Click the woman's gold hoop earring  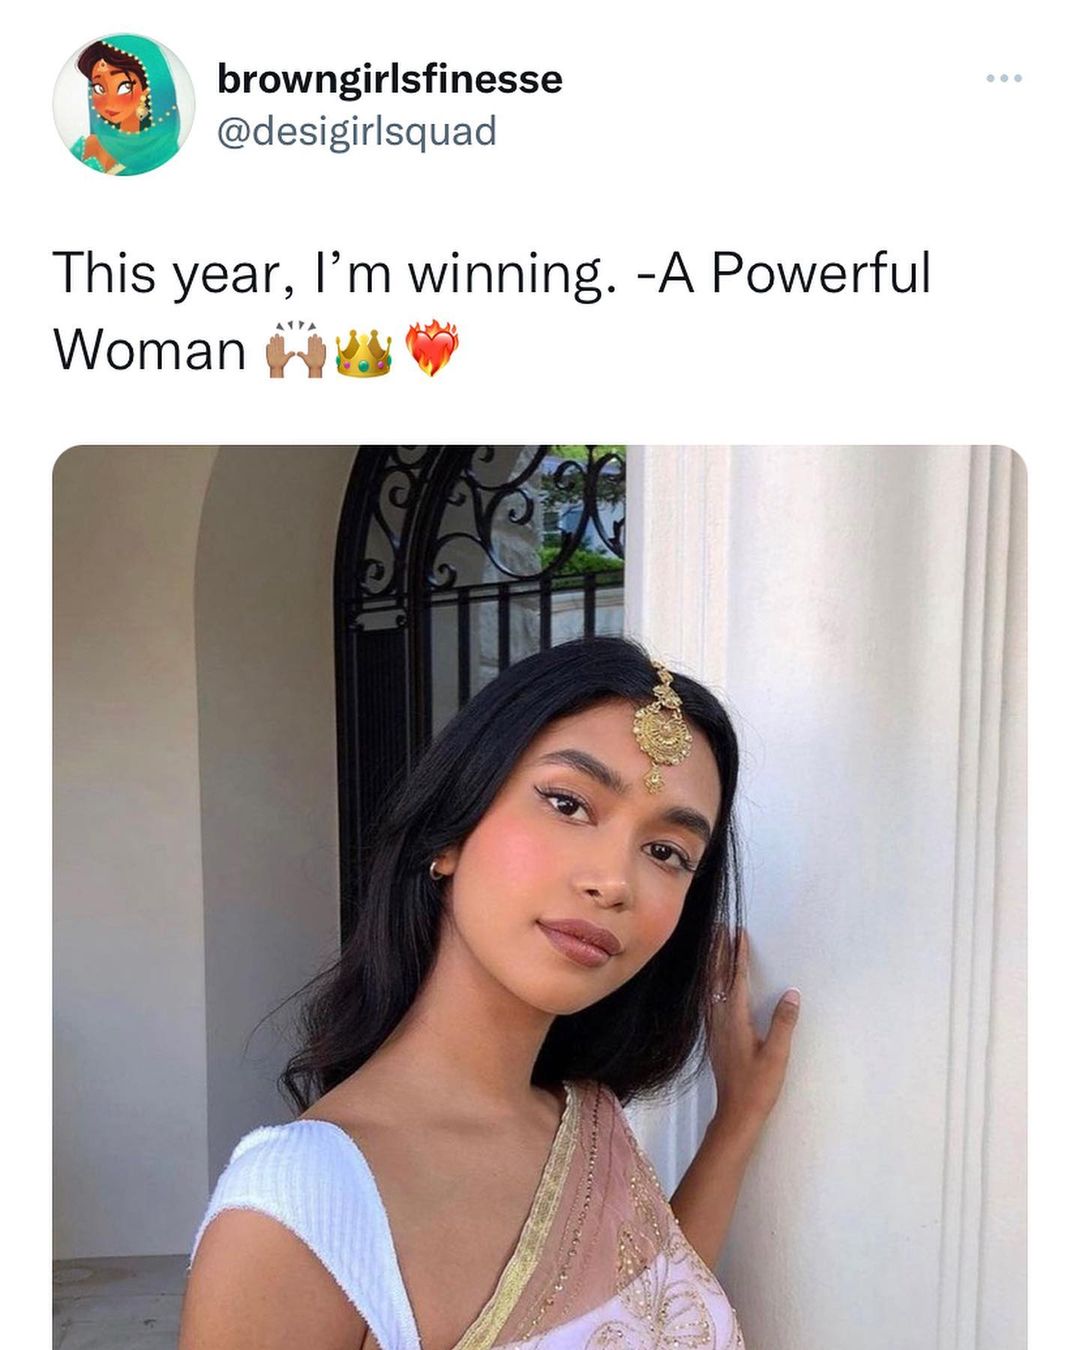click(x=438, y=868)
